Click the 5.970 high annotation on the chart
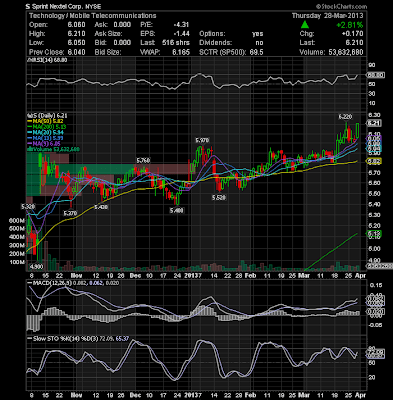This screenshot has width=393, height=400. (202, 141)
